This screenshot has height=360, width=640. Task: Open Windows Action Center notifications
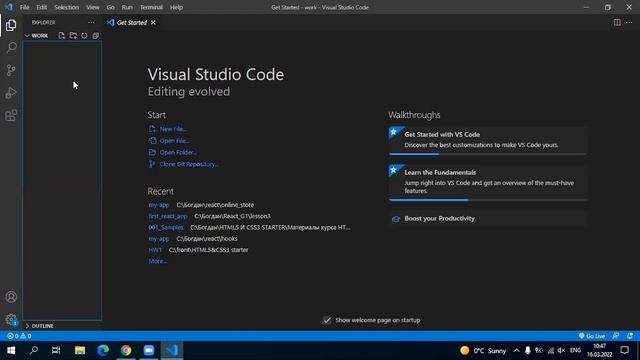coord(624,350)
